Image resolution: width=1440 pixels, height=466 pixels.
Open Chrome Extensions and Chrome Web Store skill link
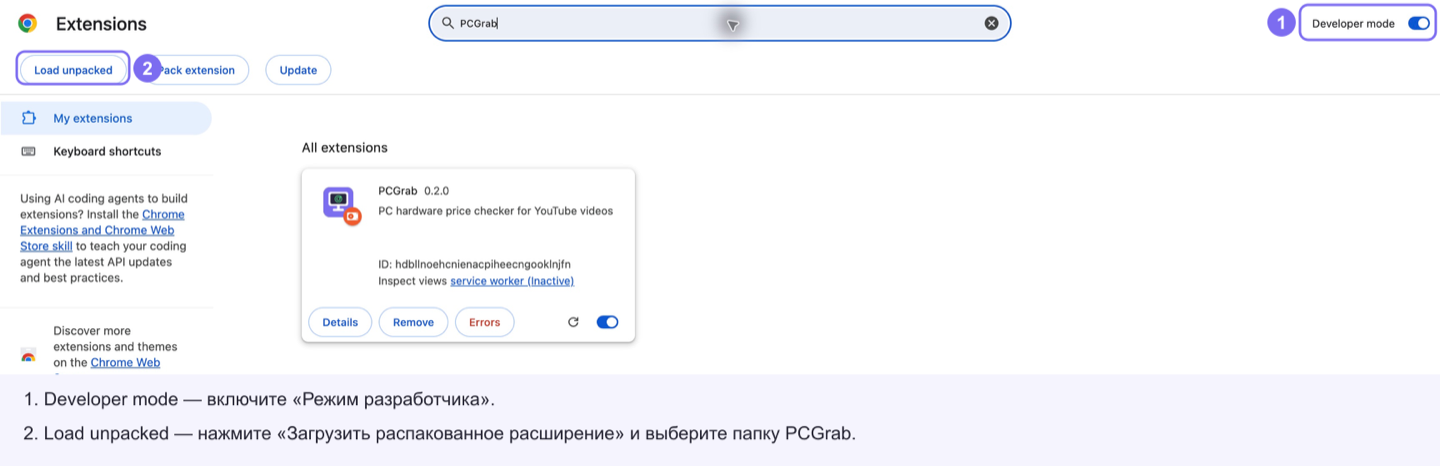[x=102, y=230]
